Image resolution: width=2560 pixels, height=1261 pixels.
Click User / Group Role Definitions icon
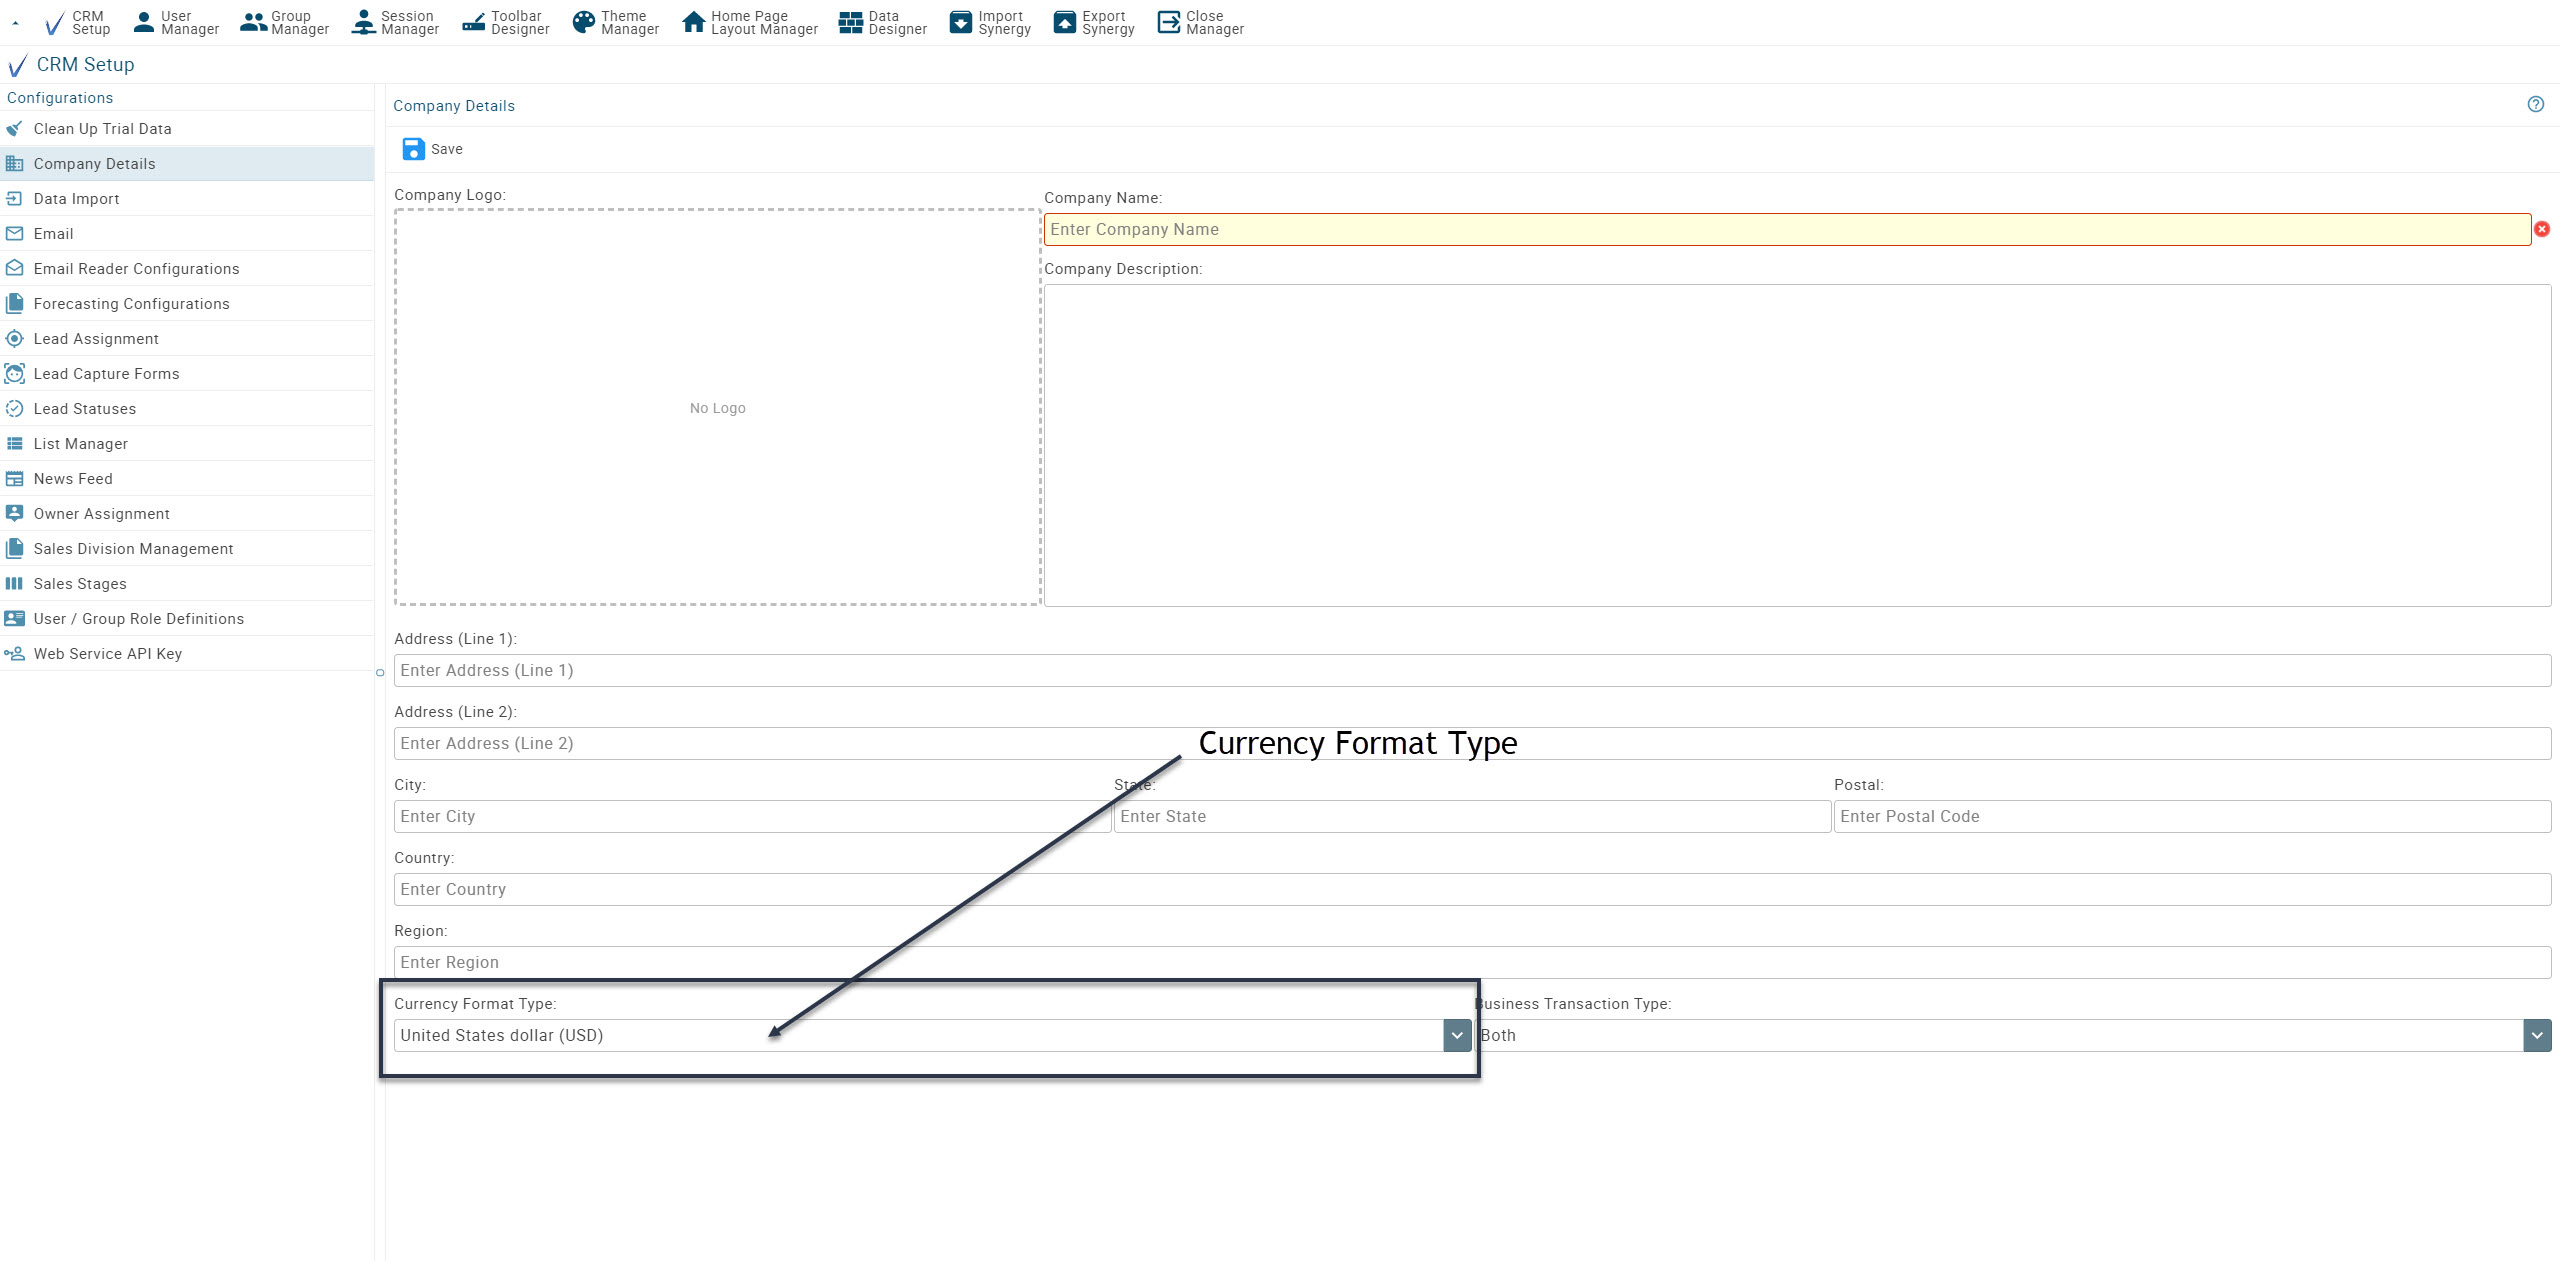click(x=14, y=618)
